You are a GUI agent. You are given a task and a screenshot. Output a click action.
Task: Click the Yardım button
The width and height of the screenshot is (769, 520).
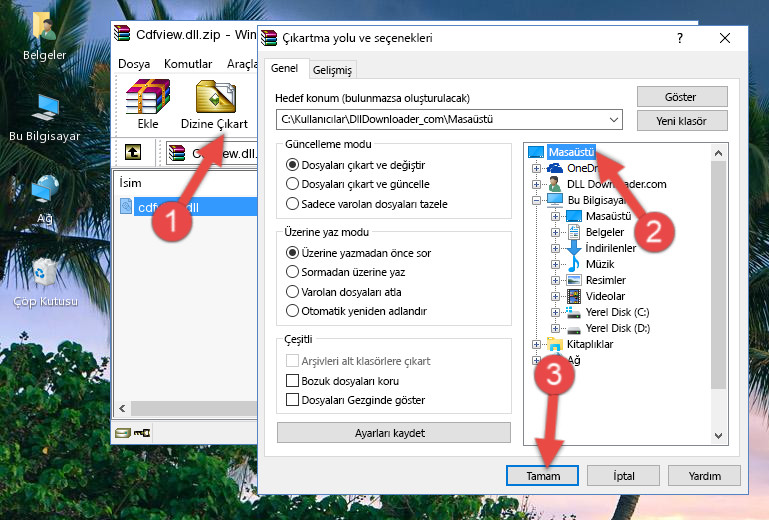tap(704, 475)
